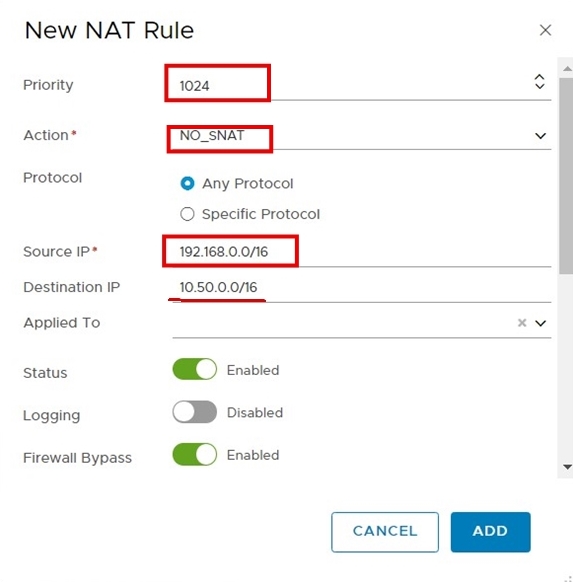Click the scroll-up arrow of the dialog scrollbar
The width and height of the screenshot is (573, 582).
click(x=567, y=69)
